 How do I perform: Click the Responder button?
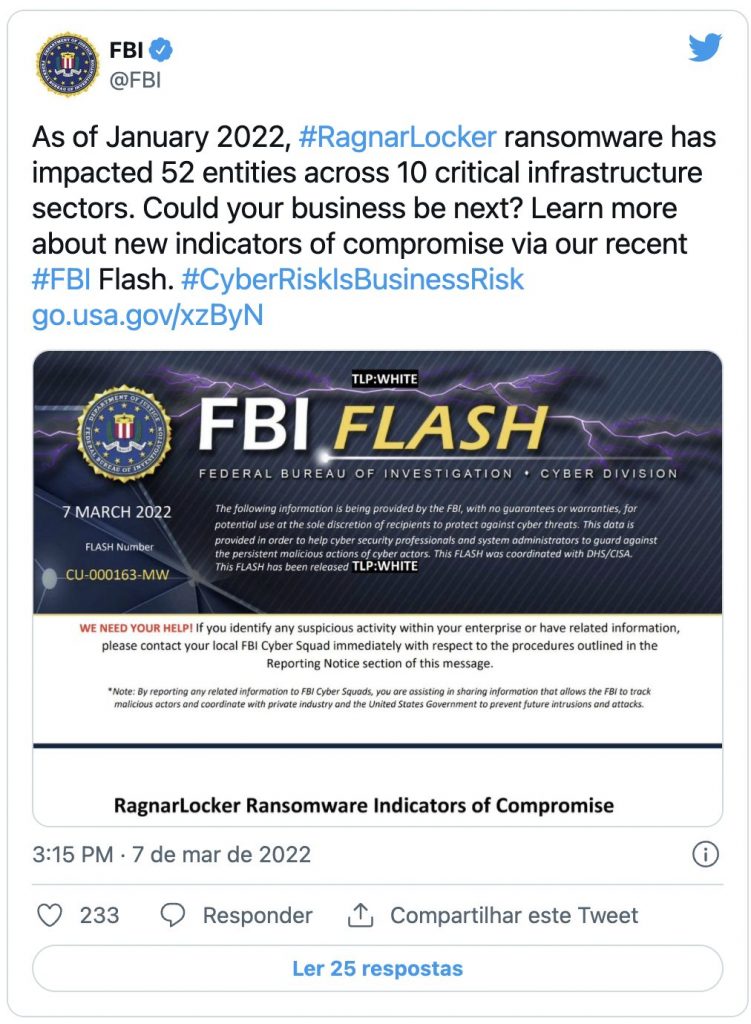(257, 915)
